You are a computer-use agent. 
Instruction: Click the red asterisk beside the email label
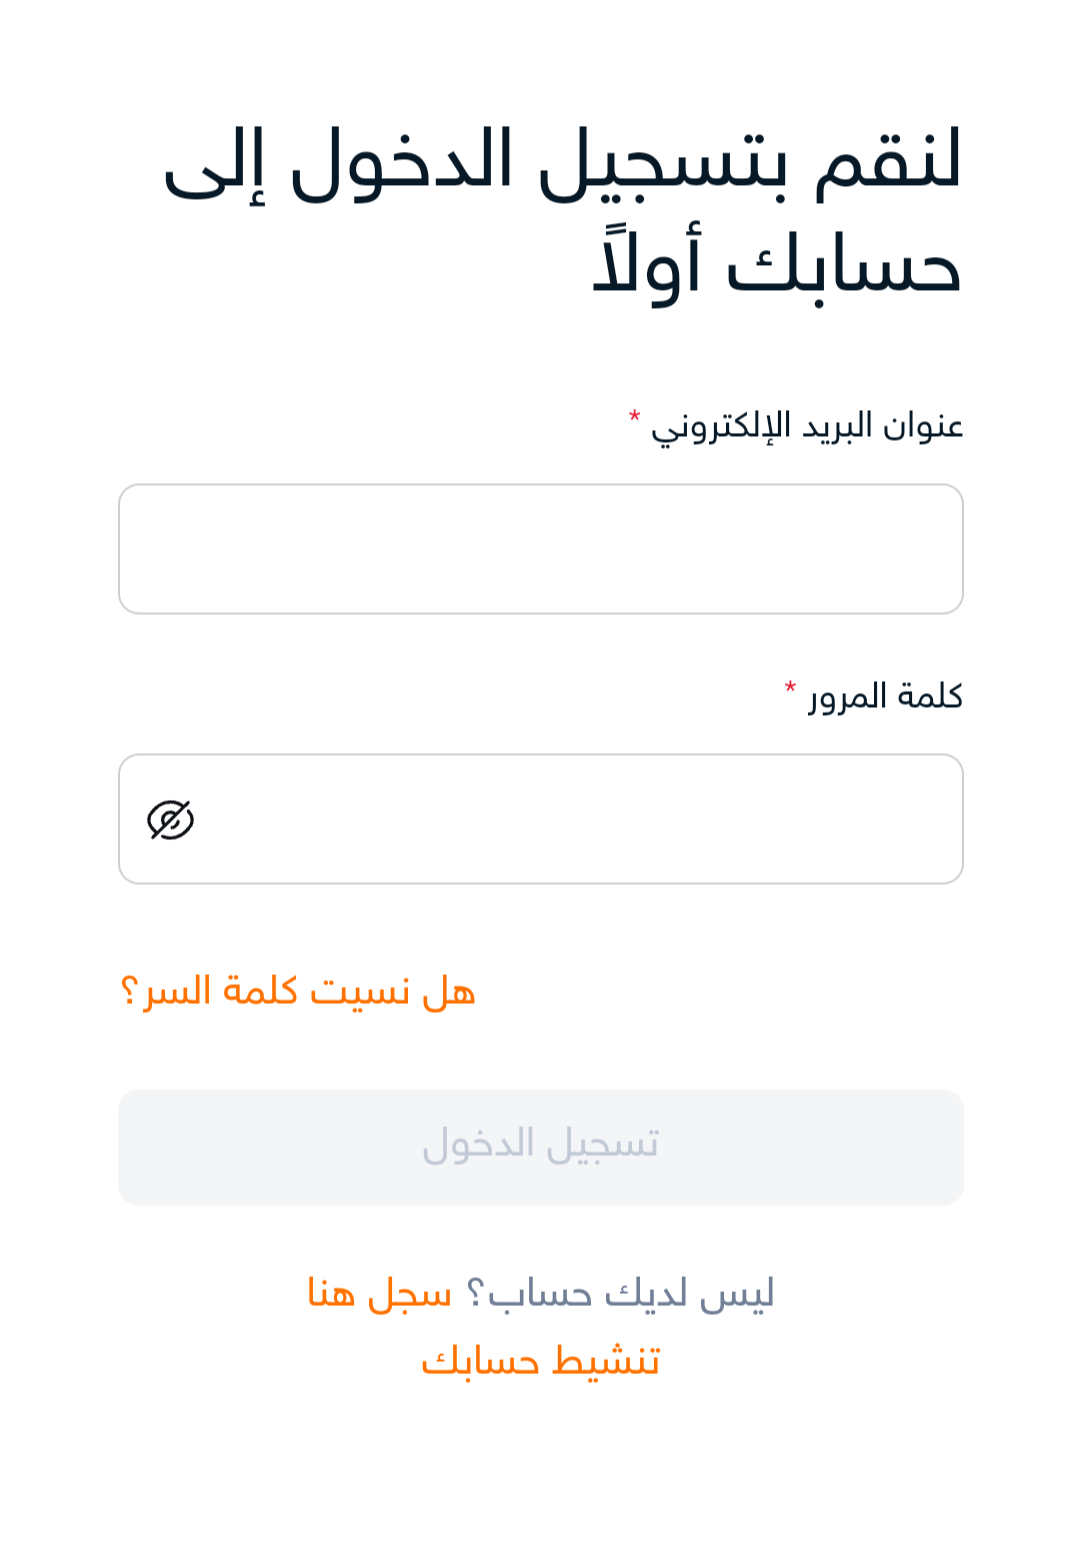[634, 416]
